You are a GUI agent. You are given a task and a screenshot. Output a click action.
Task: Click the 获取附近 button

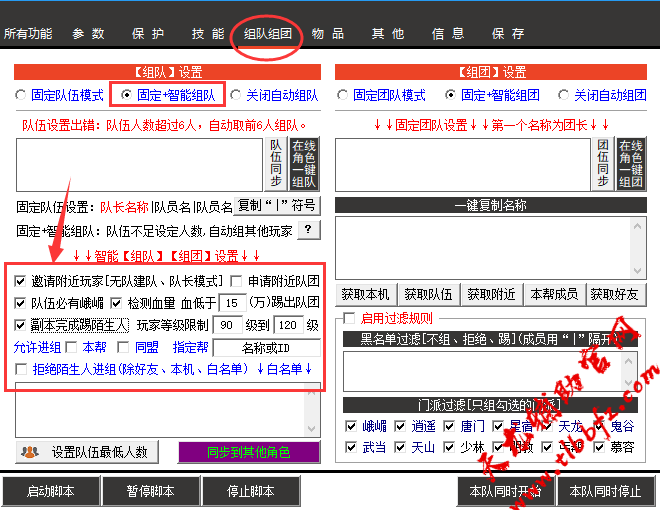492,295
